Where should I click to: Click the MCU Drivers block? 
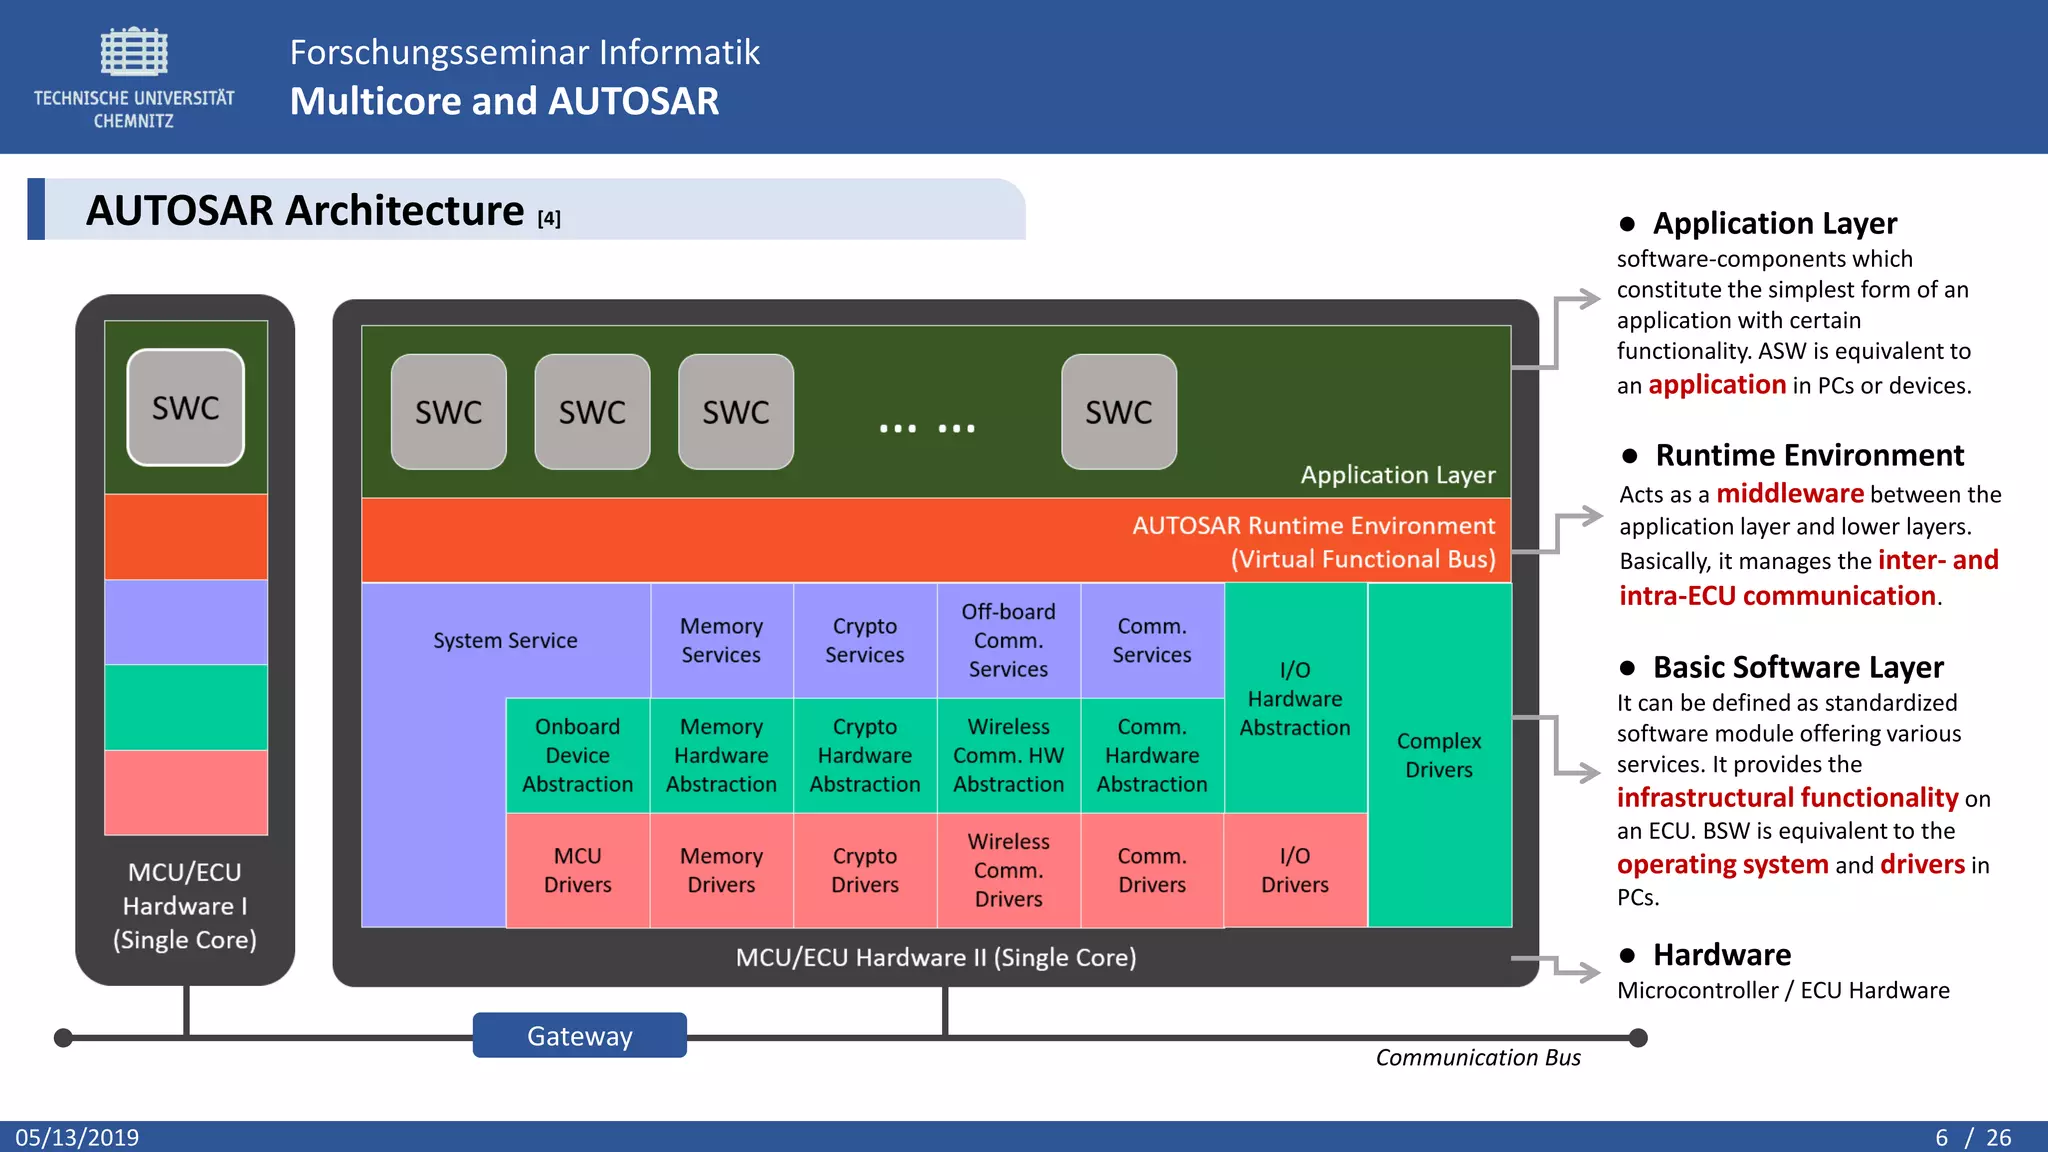577,870
